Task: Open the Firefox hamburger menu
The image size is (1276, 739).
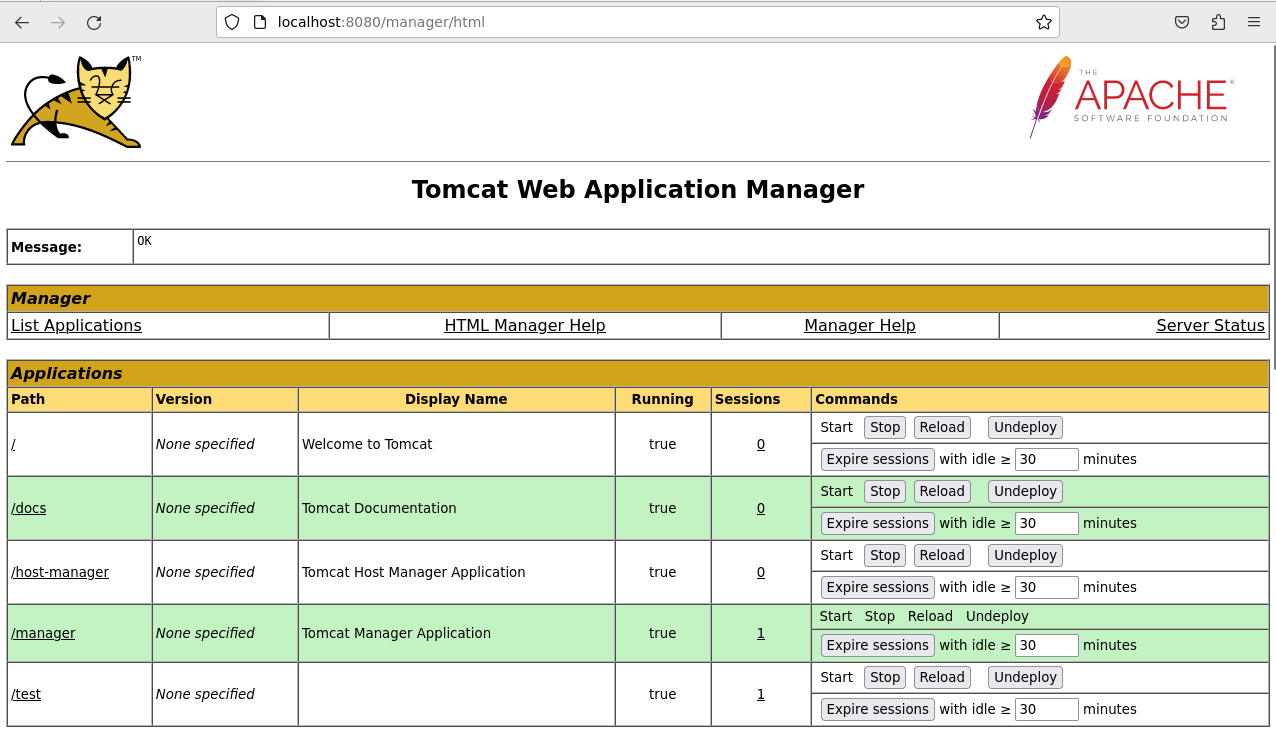Action: point(1254,22)
